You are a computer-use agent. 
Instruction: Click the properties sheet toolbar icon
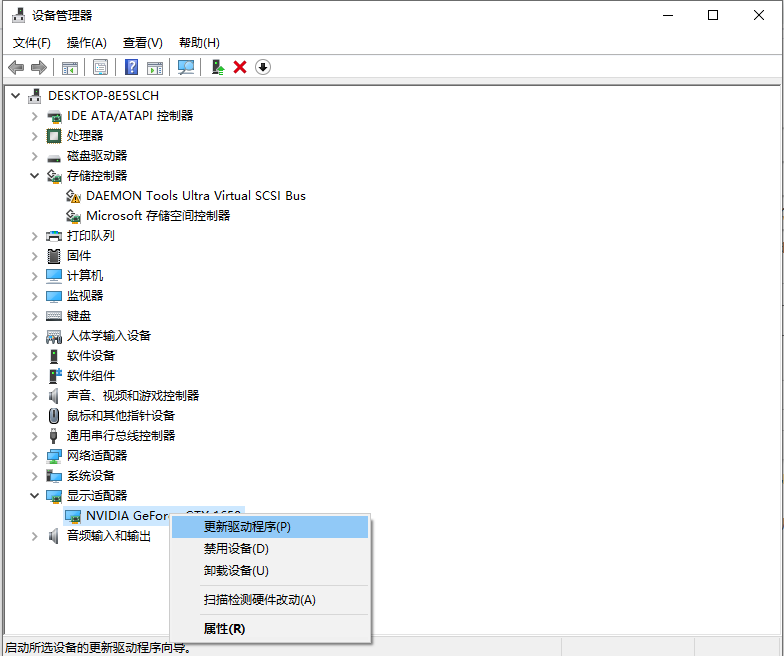coord(100,67)
